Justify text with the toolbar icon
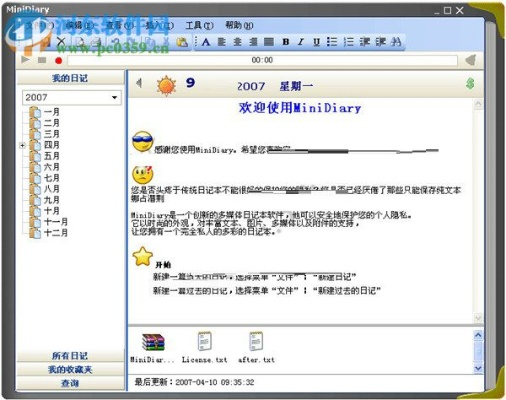506x400 pixels. coord(269,42)
